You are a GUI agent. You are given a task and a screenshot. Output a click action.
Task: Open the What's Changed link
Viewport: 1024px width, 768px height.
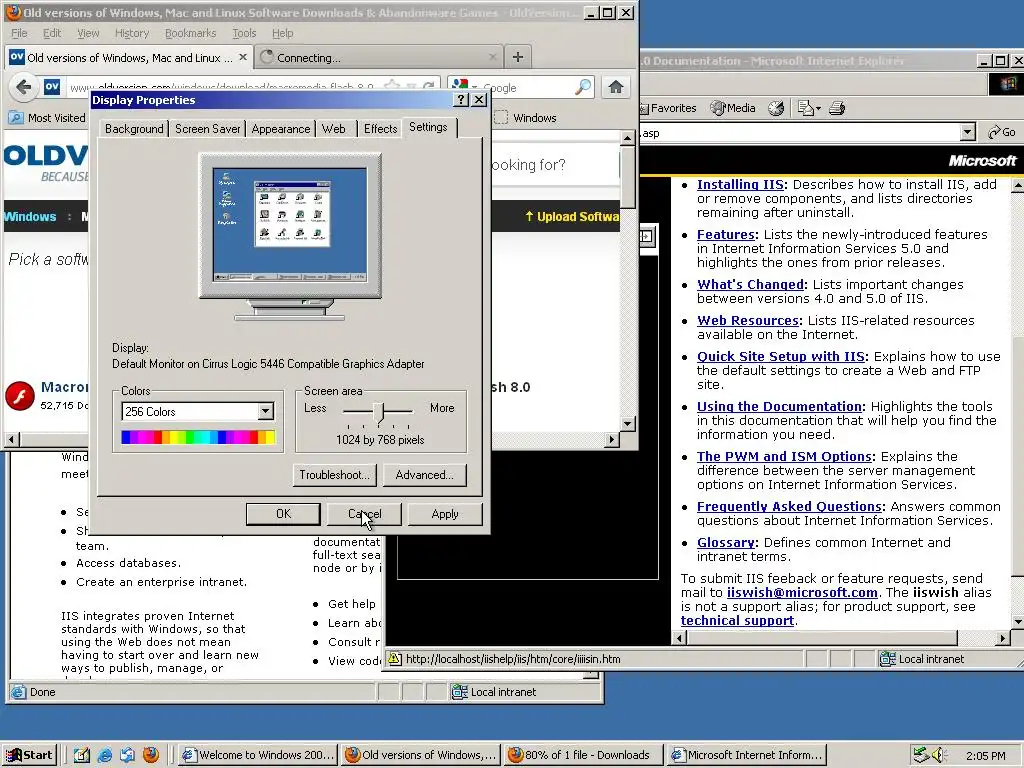[750, 284]
